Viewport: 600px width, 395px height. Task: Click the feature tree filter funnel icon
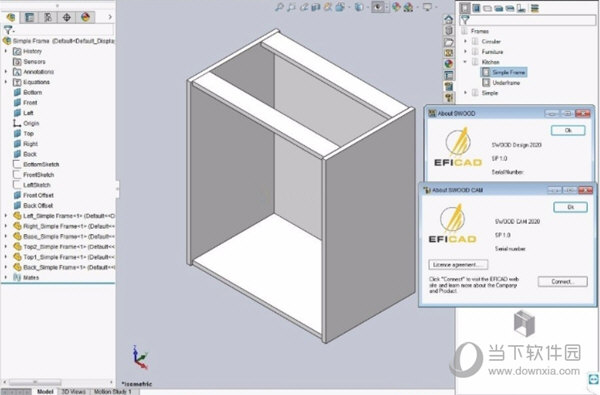[x=7, y=29]
